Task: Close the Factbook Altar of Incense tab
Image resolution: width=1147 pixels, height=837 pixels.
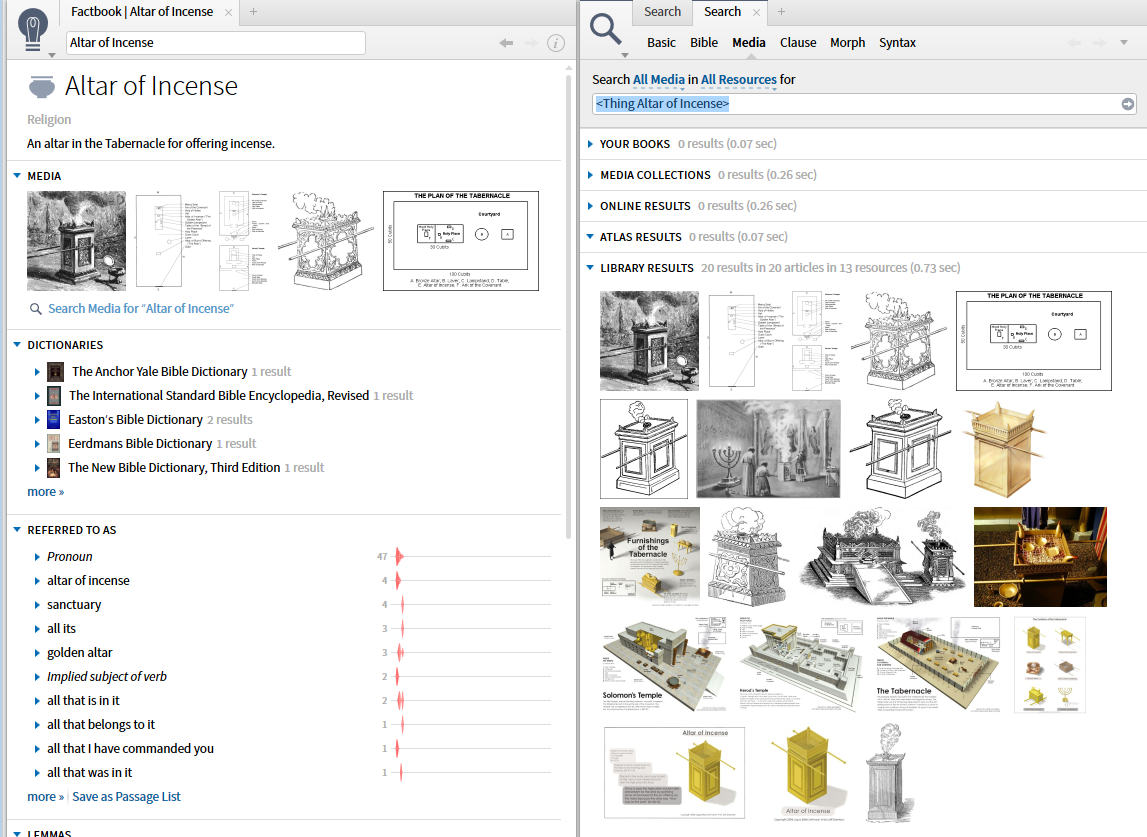Action: click(228, 12)
